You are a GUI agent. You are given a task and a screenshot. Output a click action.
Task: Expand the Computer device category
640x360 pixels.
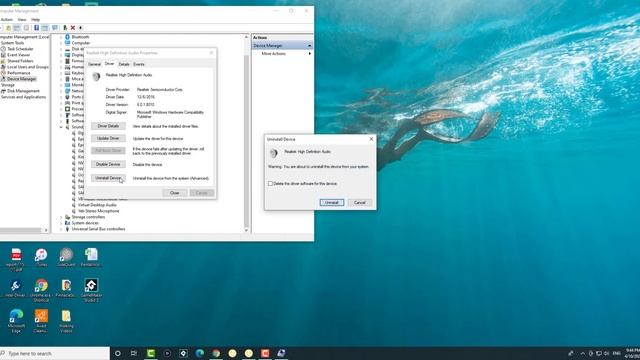61,43
